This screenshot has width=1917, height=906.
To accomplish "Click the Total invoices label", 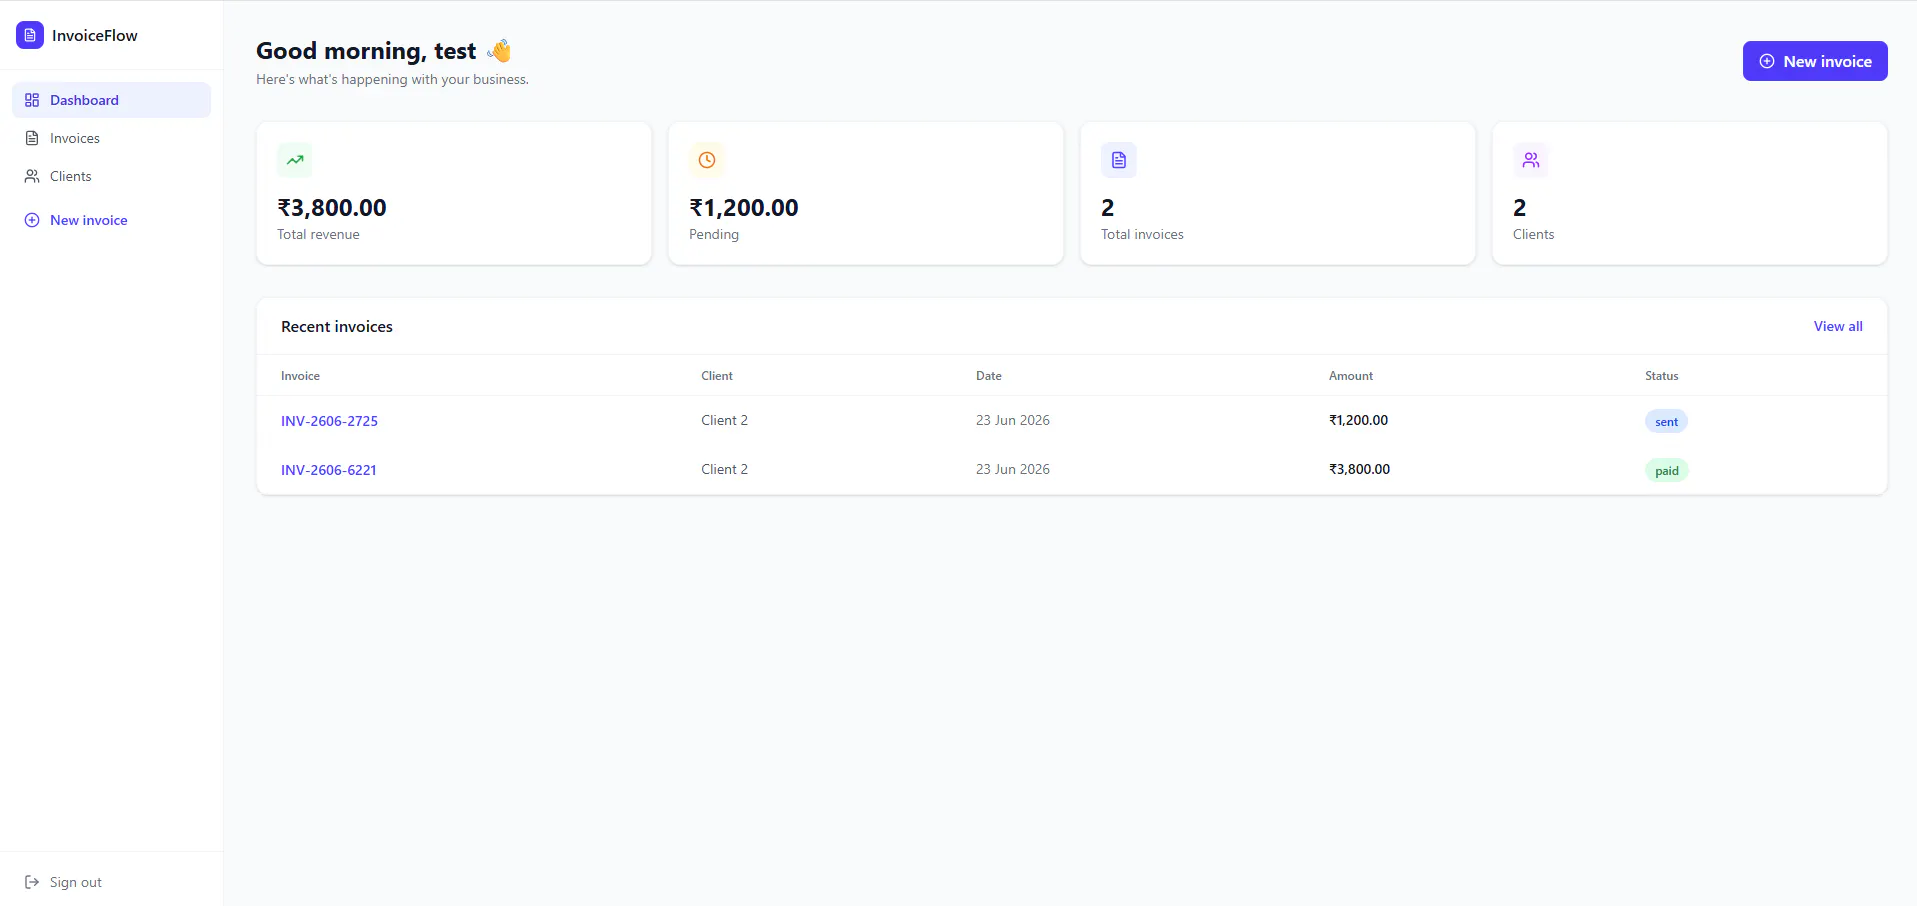I will pos(1142,234).
